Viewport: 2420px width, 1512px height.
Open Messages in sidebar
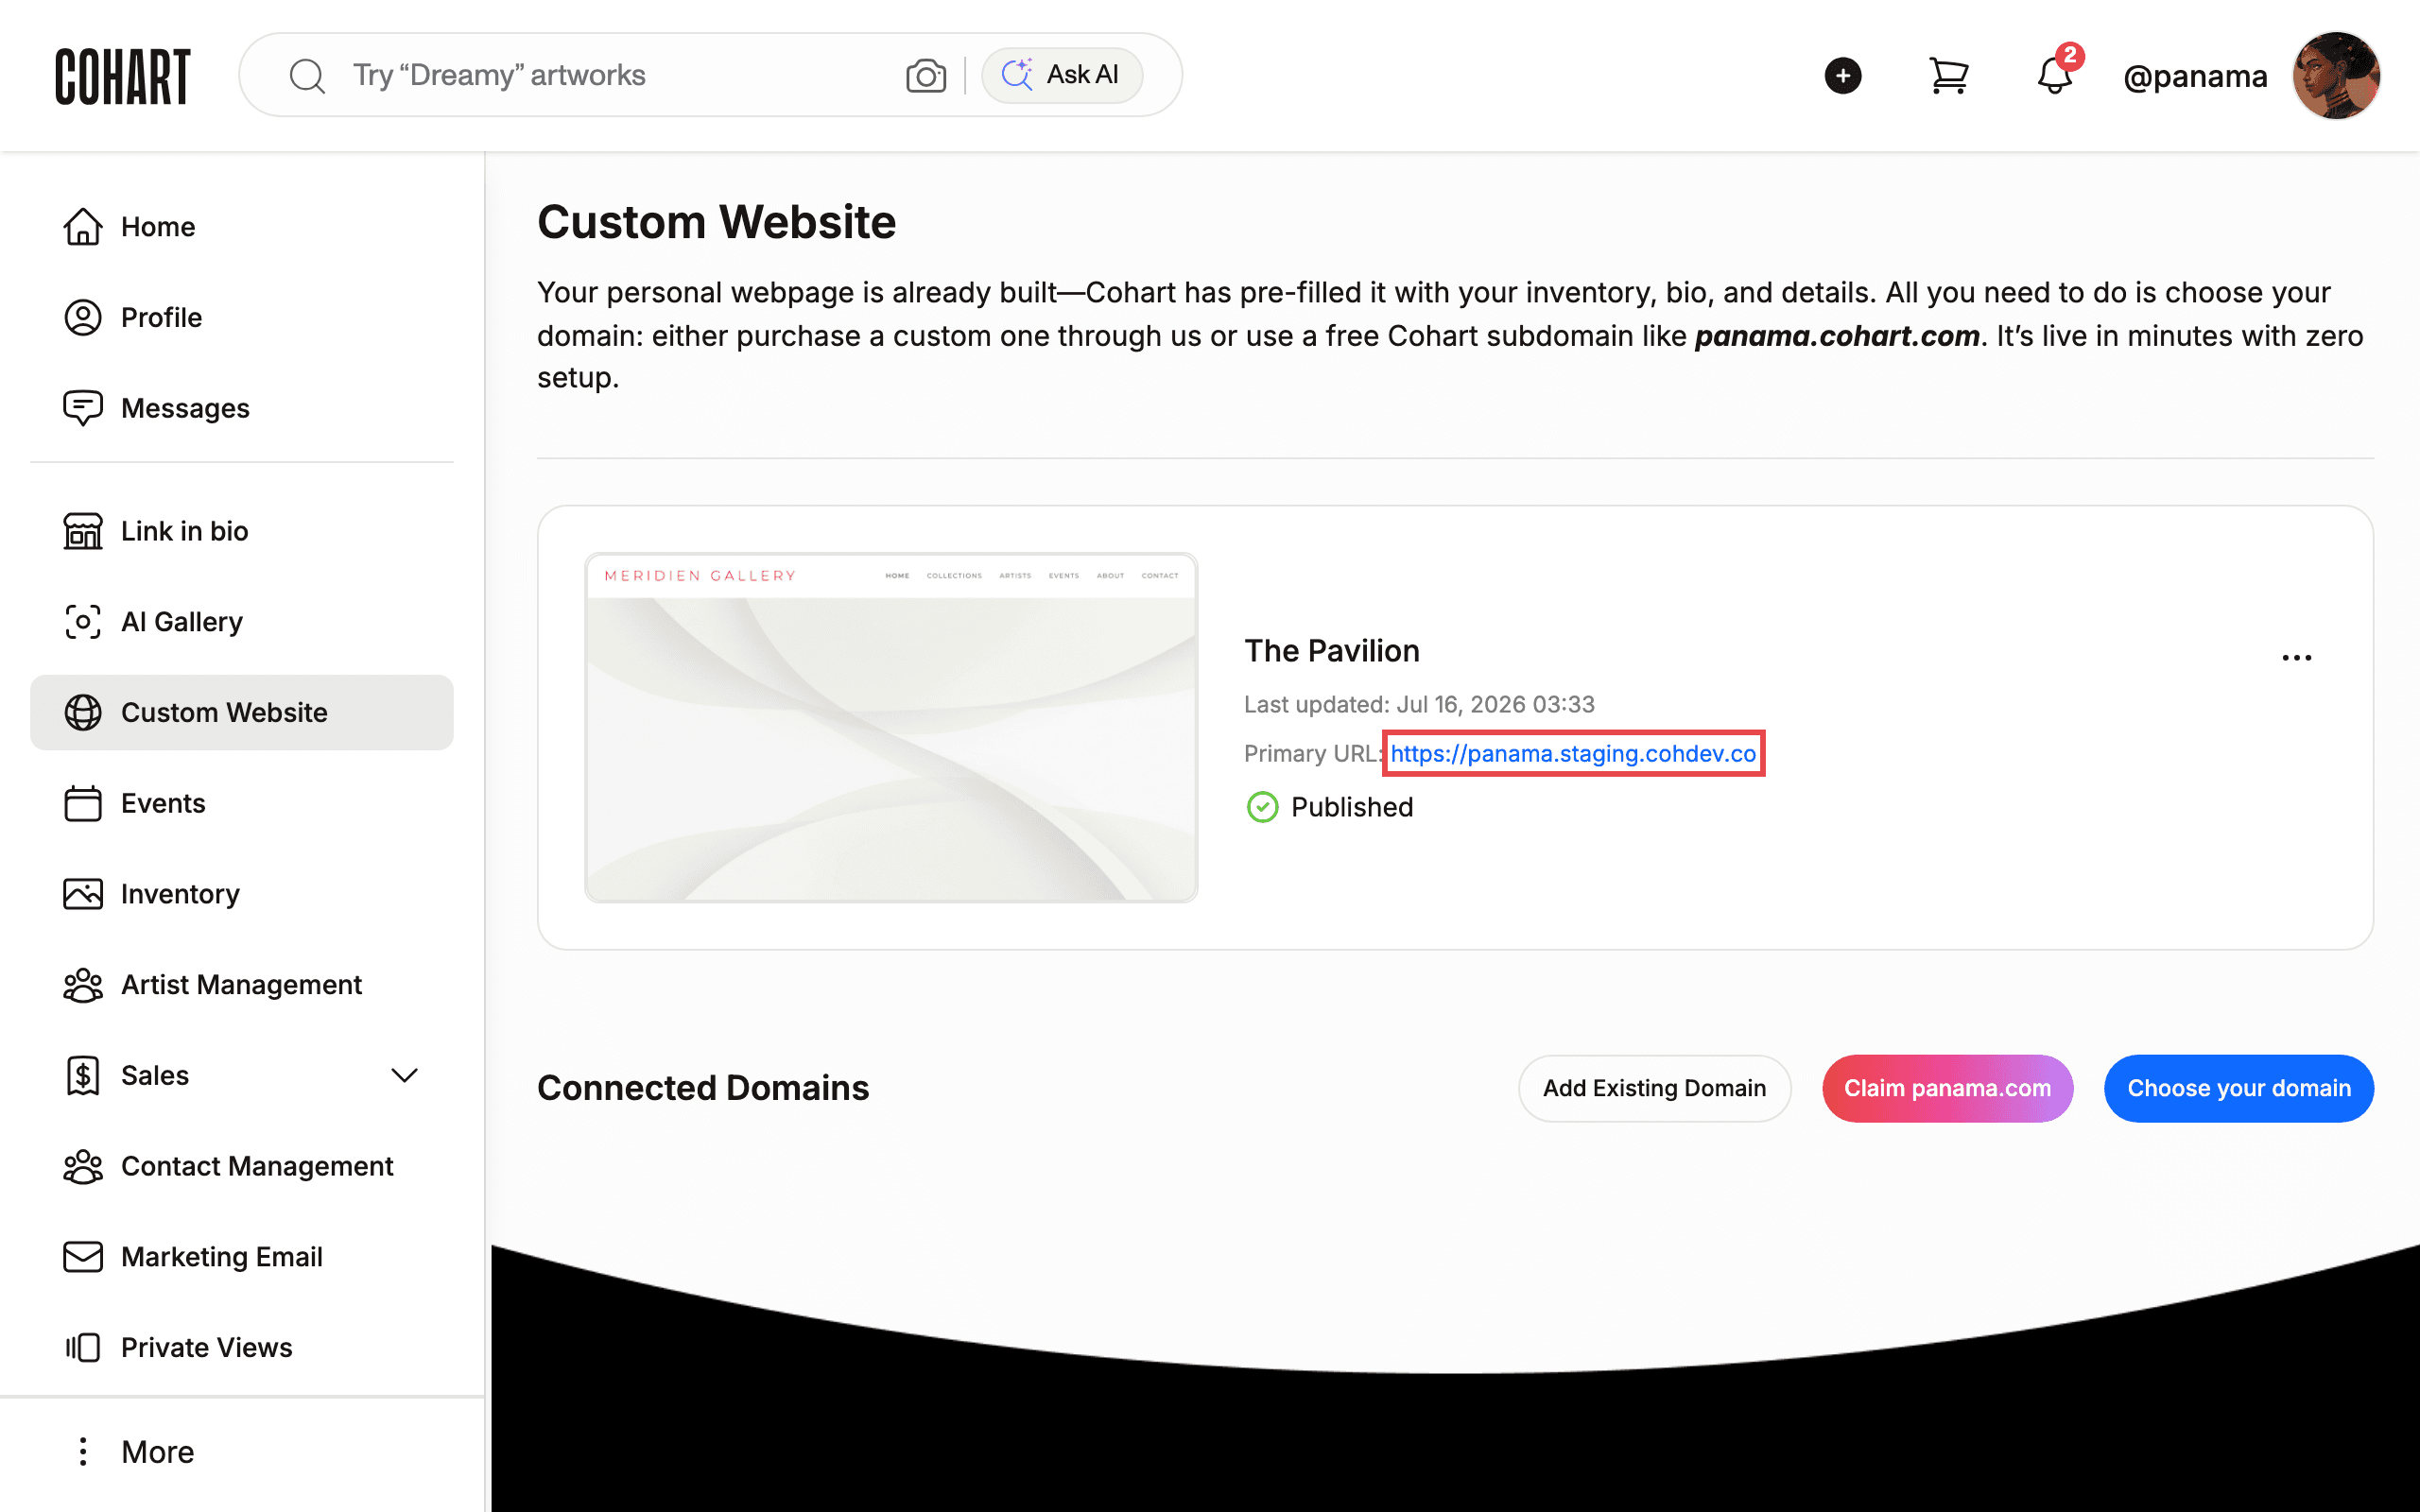[x=242, y=408]
